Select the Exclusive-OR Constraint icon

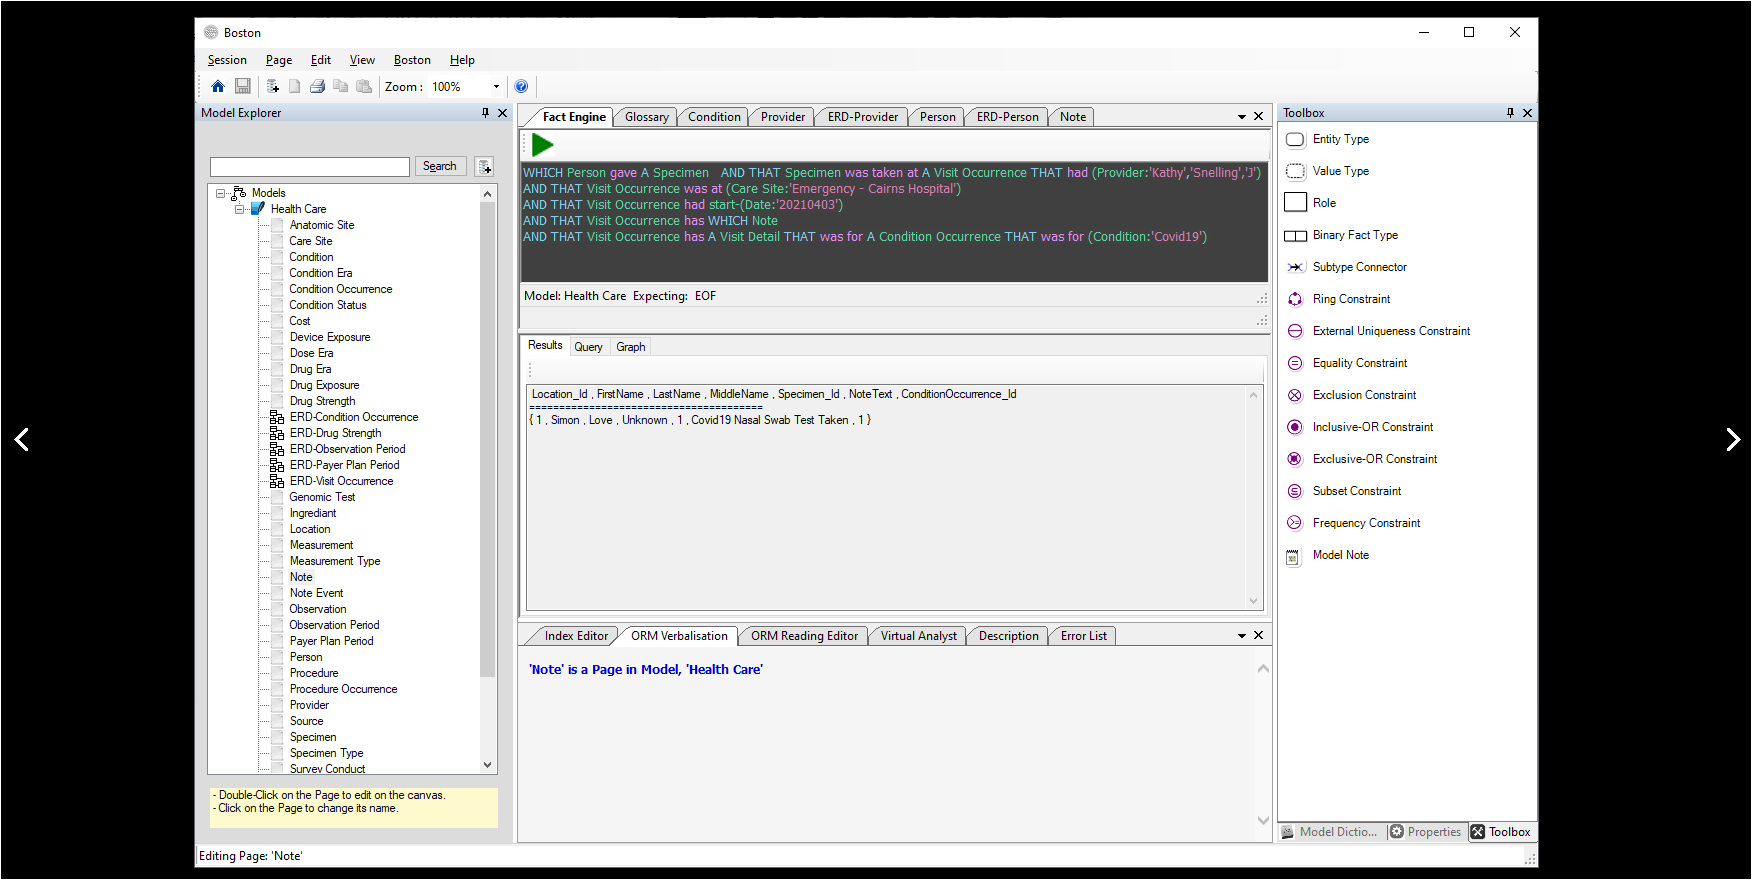coord(1295,459)
